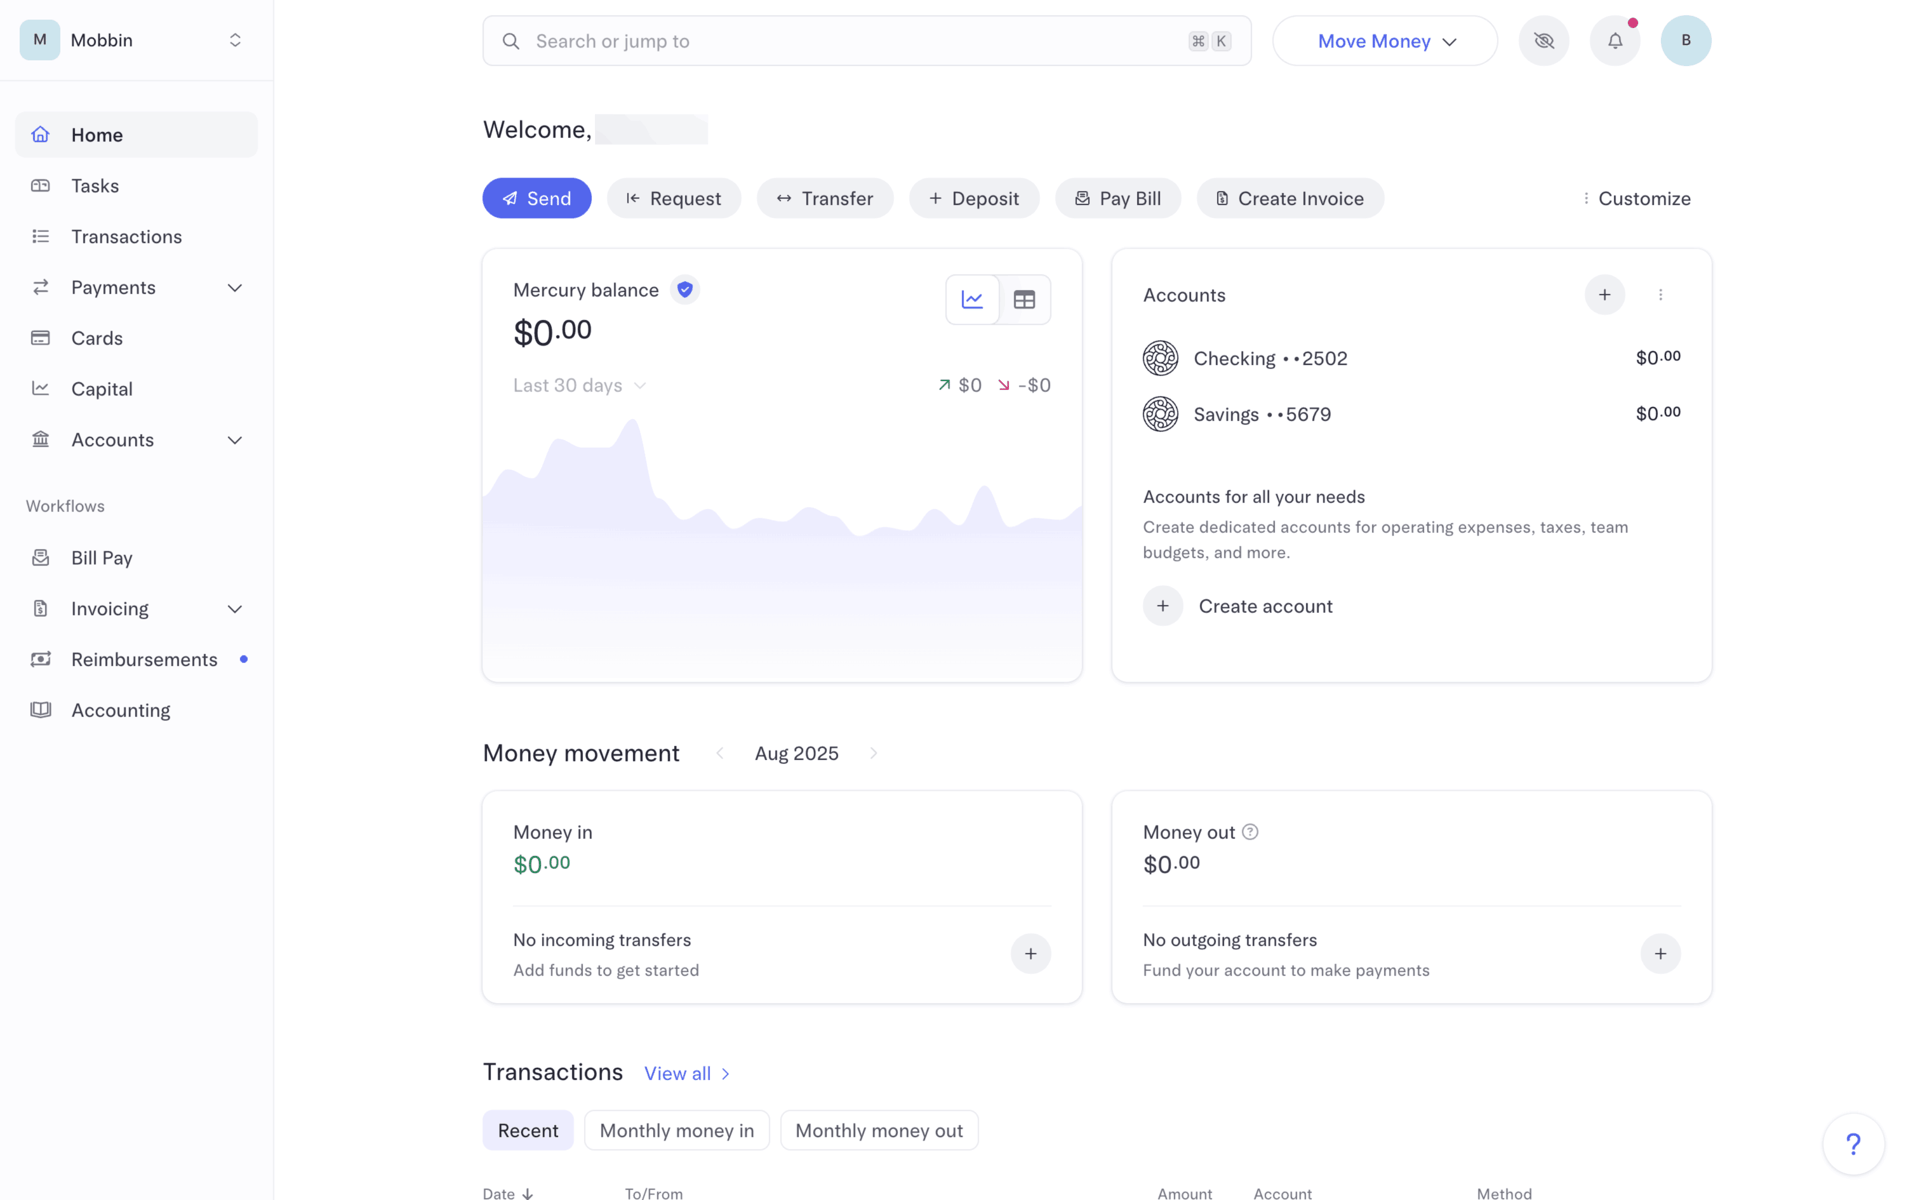Click plus to add incoming transfer

1030,954
